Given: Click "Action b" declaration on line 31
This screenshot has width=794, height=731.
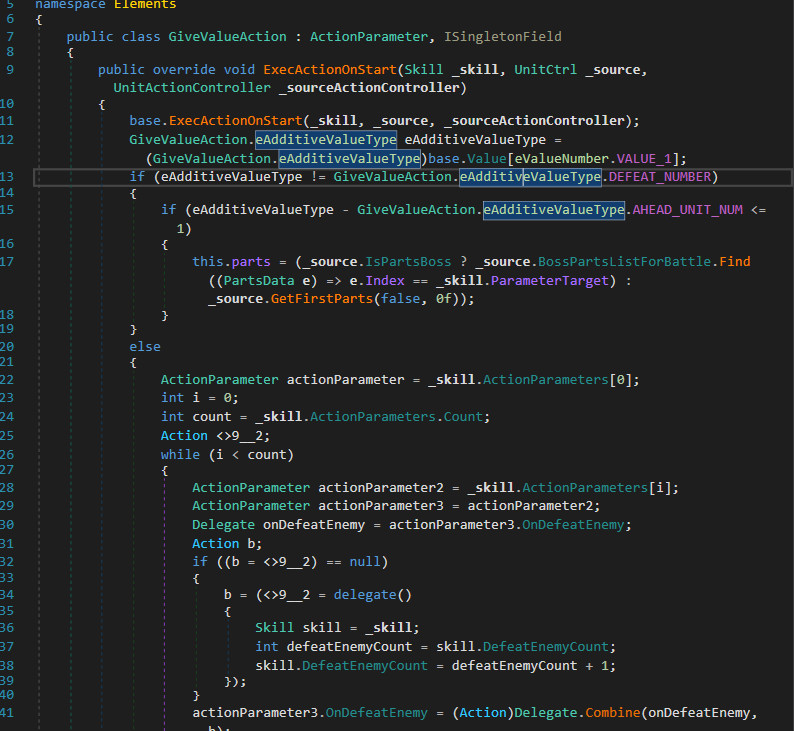Looking at the screenshot, I should (x=227, y=544).
